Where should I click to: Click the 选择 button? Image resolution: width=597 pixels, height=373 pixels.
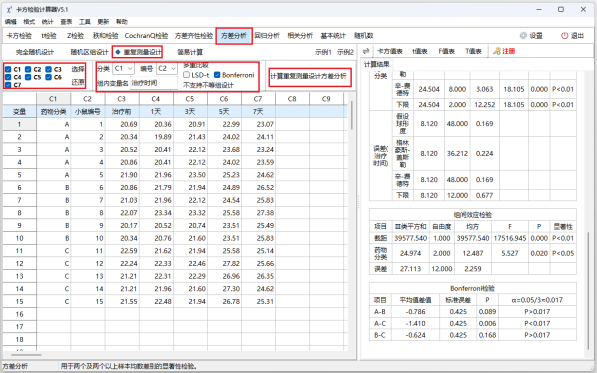tap(78, 69)
